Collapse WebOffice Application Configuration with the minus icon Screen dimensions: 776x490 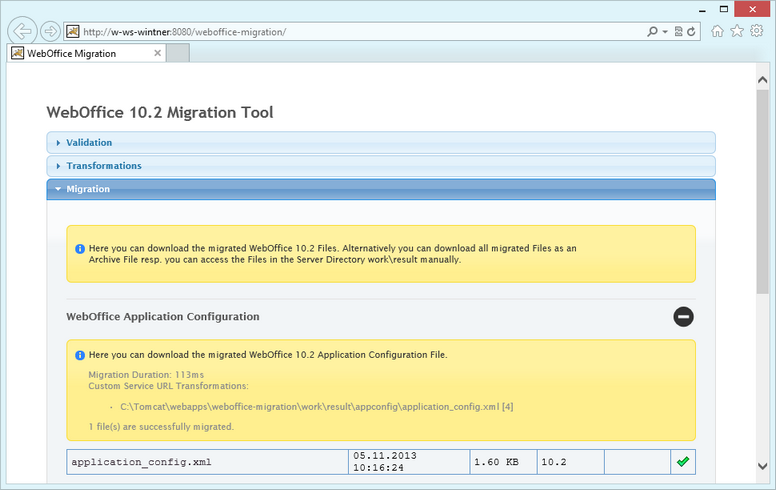click(683, 317)
